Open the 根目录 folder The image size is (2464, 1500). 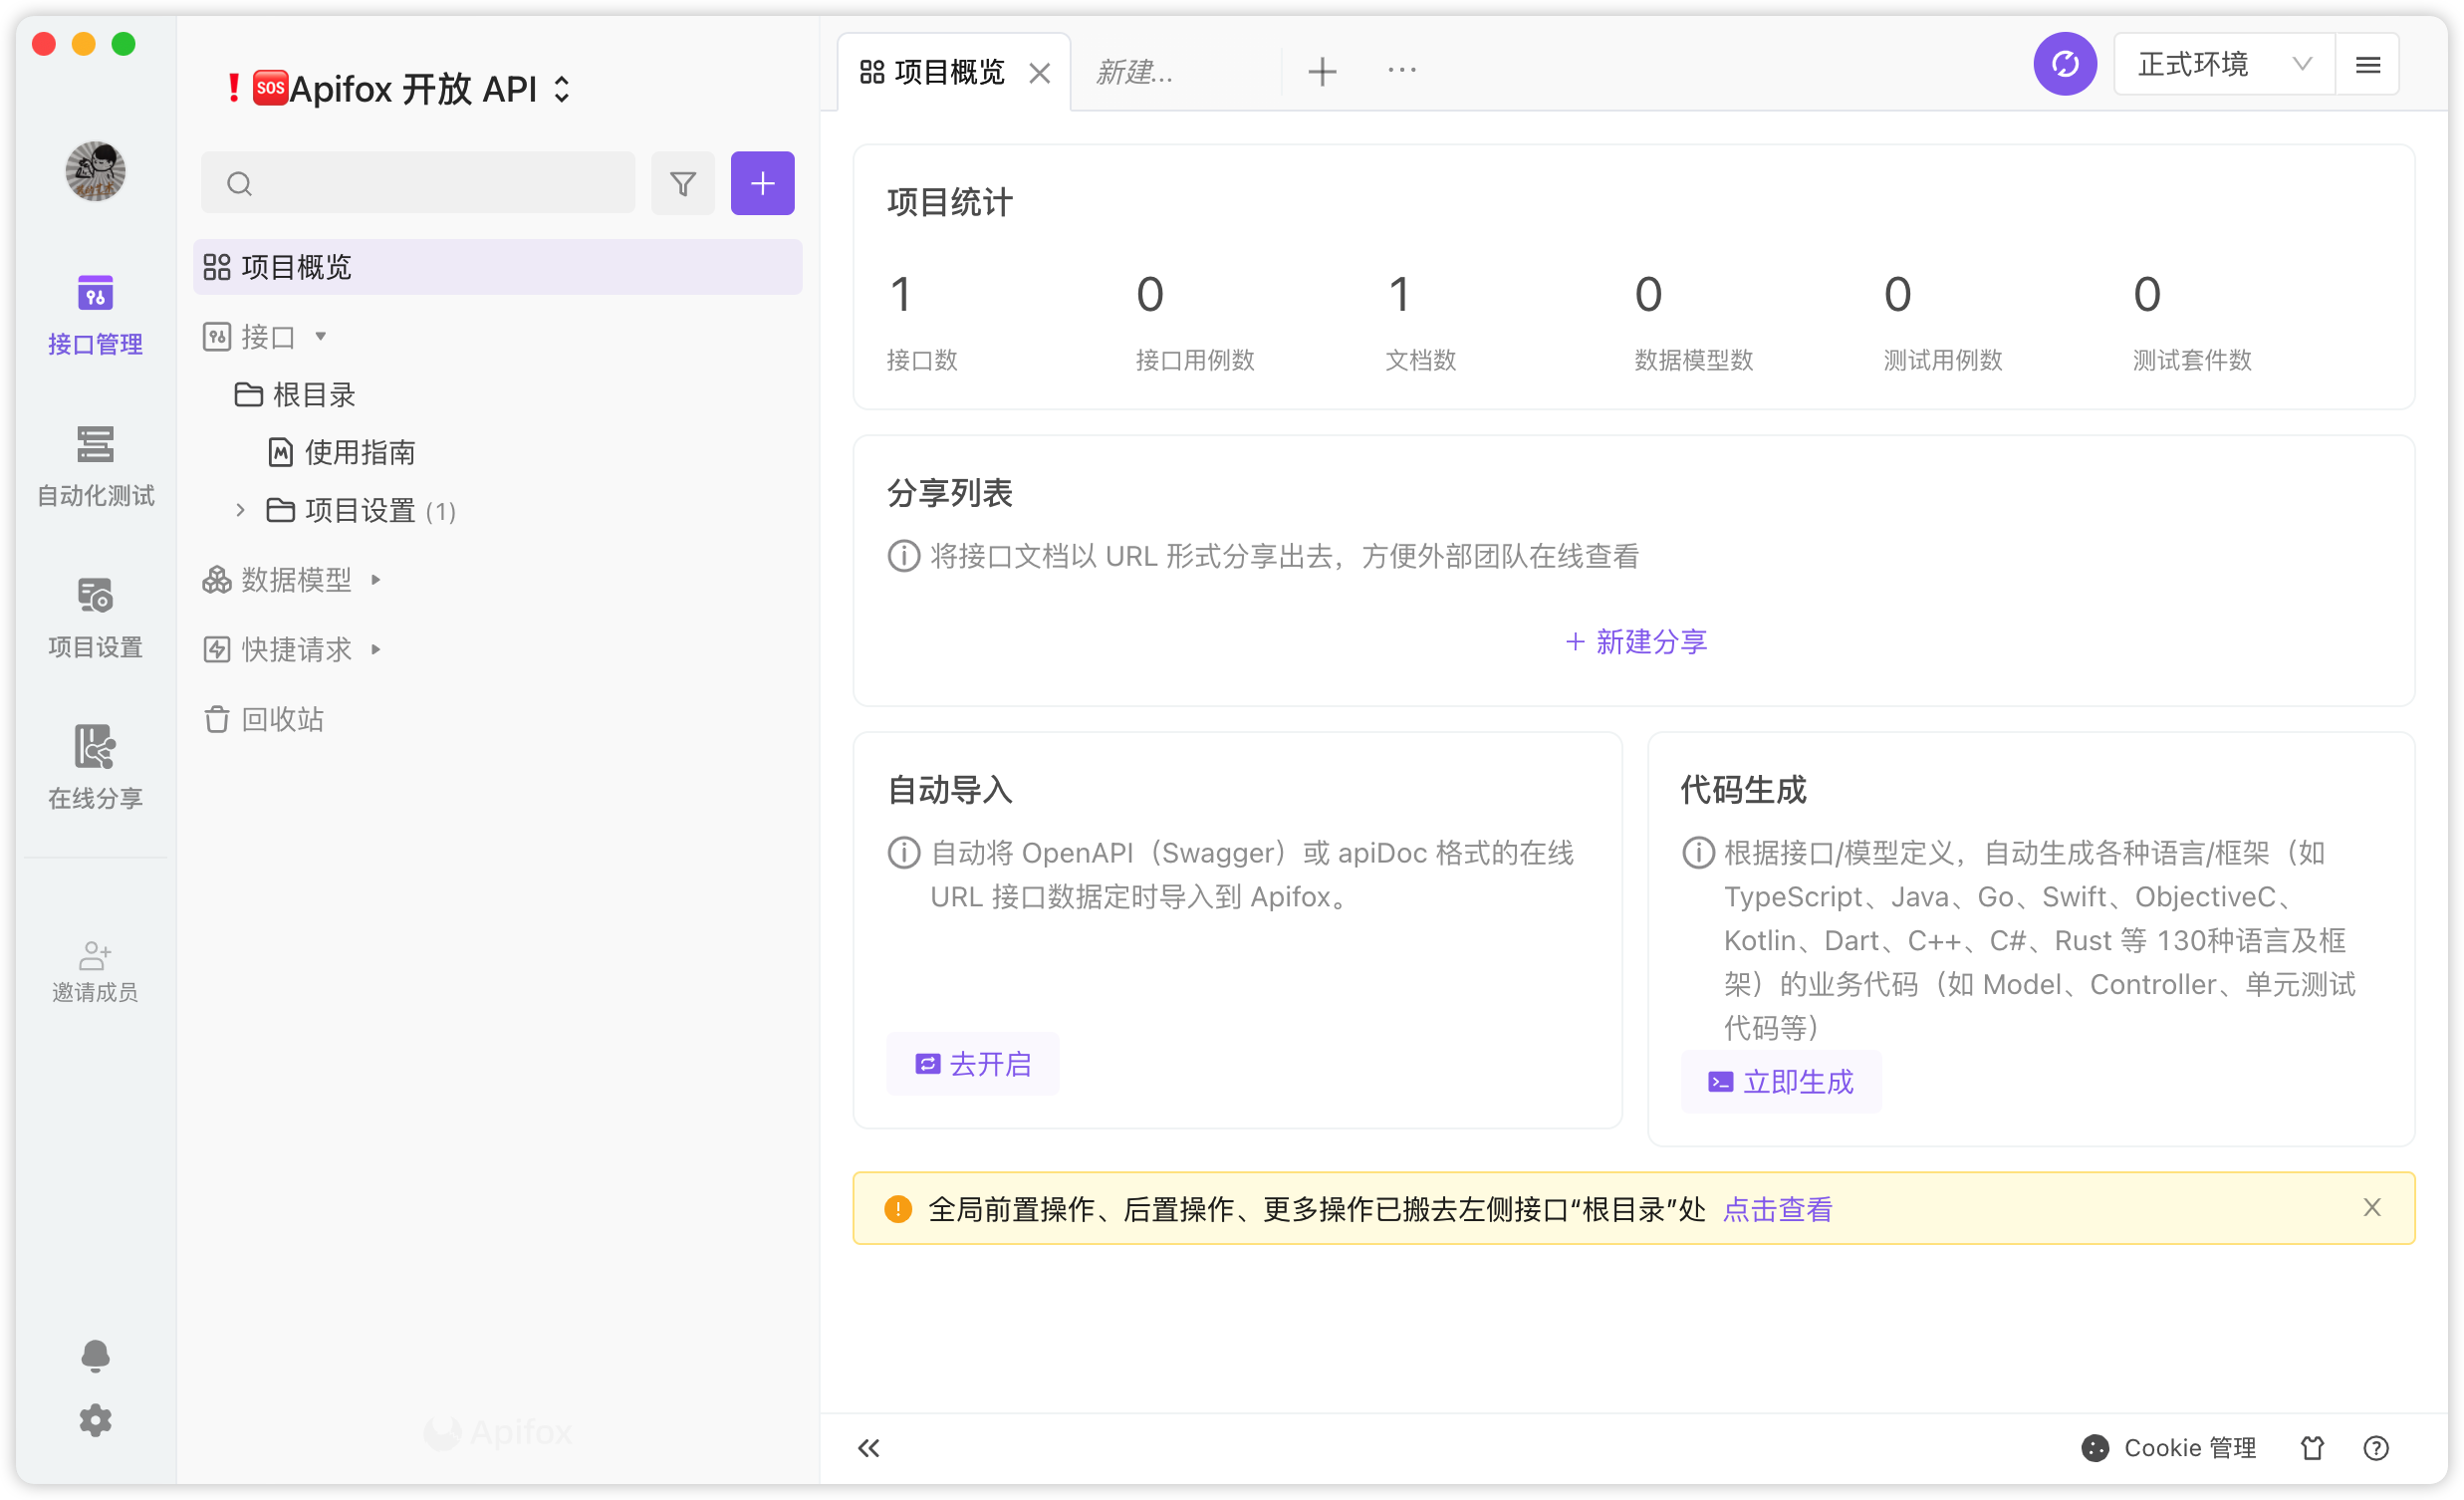coord(296,395)
